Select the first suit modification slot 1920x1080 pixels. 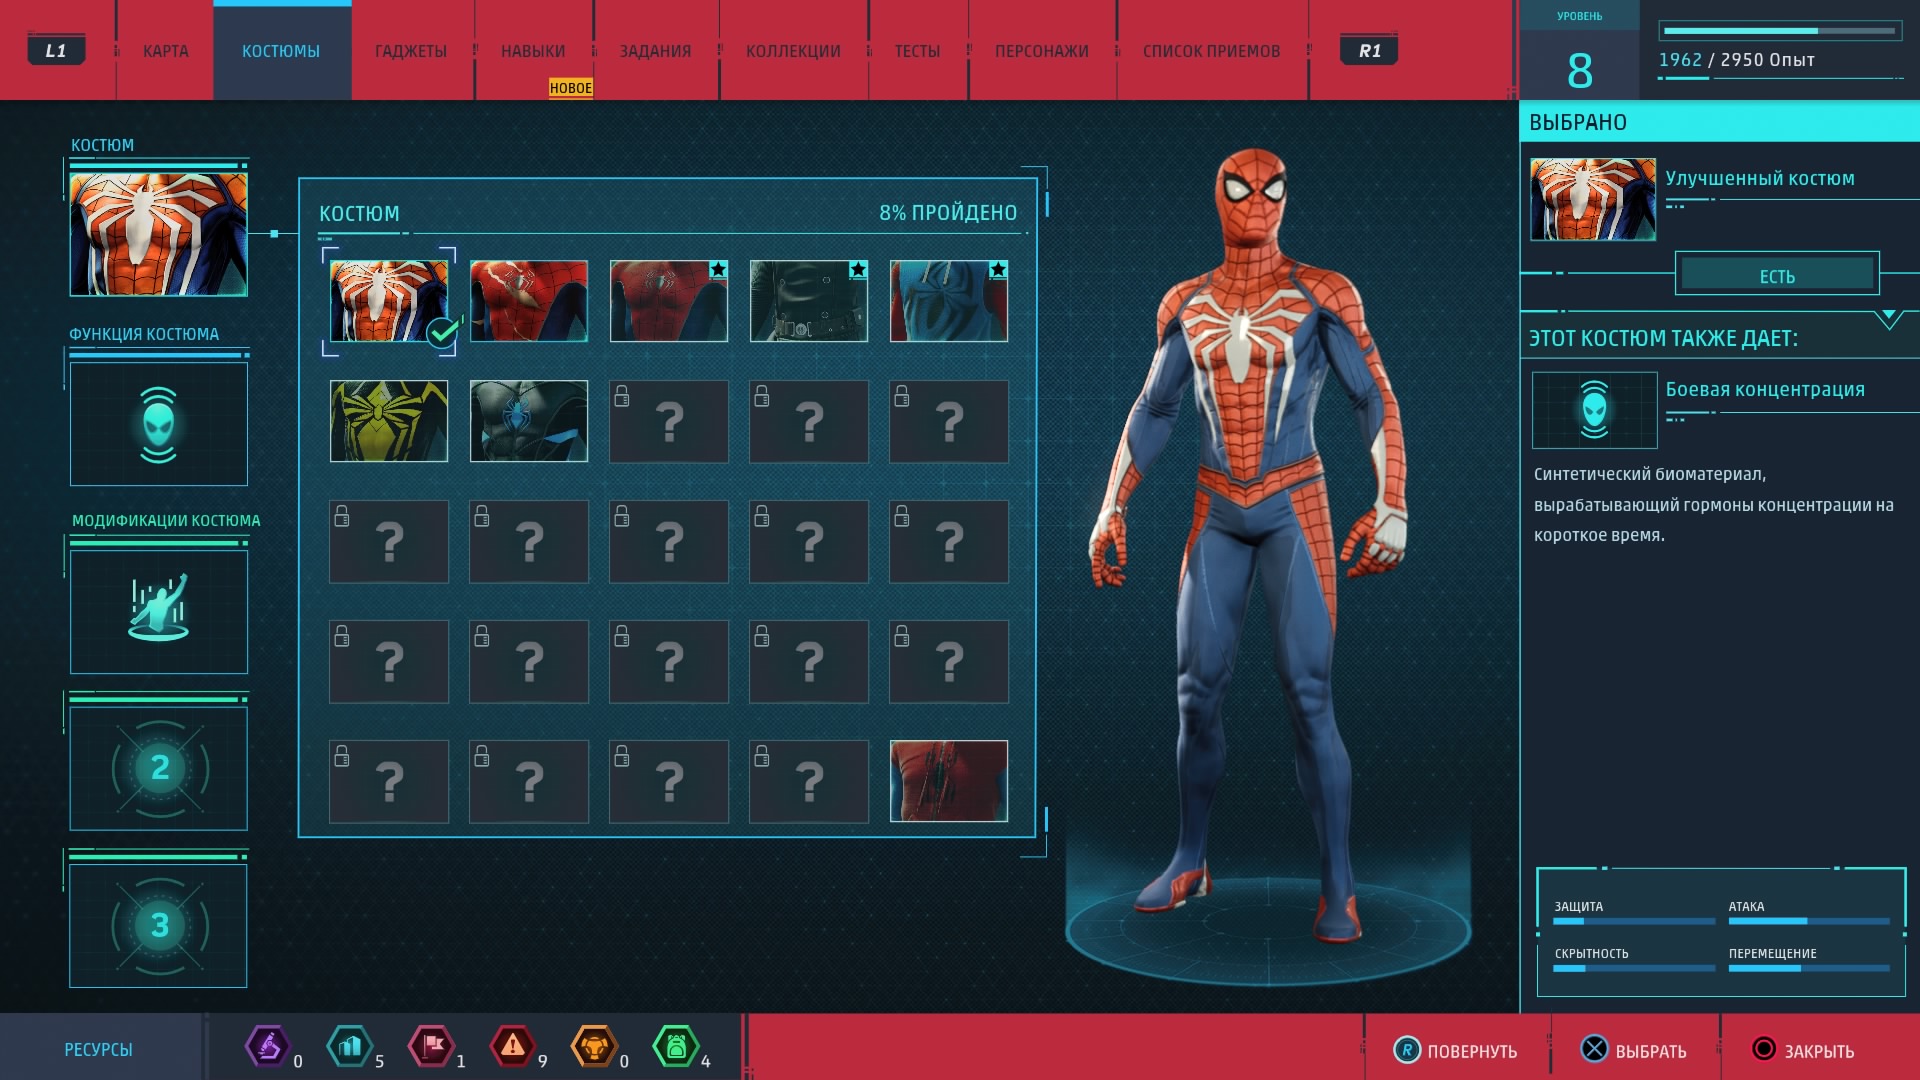point(158,611)
